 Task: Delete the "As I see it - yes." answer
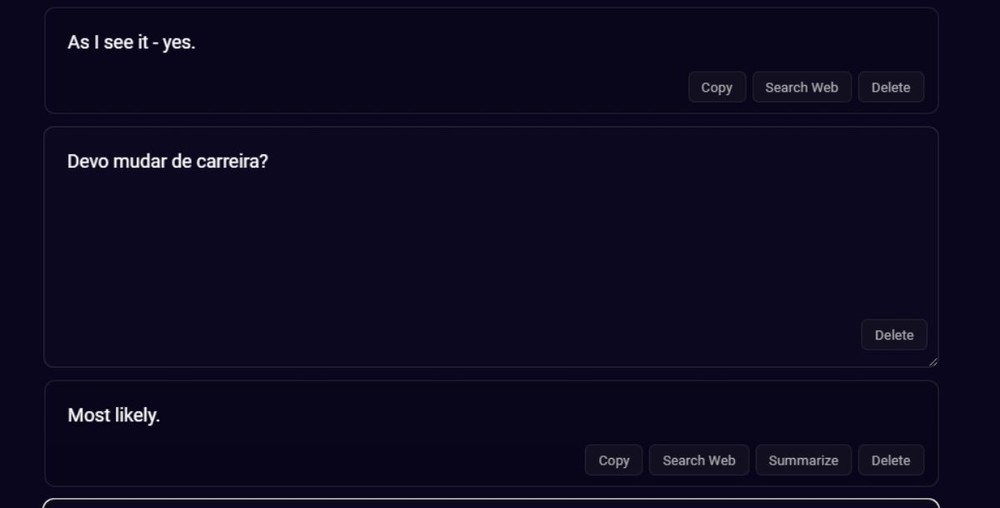pyautogui.click(x=890, y=87)
